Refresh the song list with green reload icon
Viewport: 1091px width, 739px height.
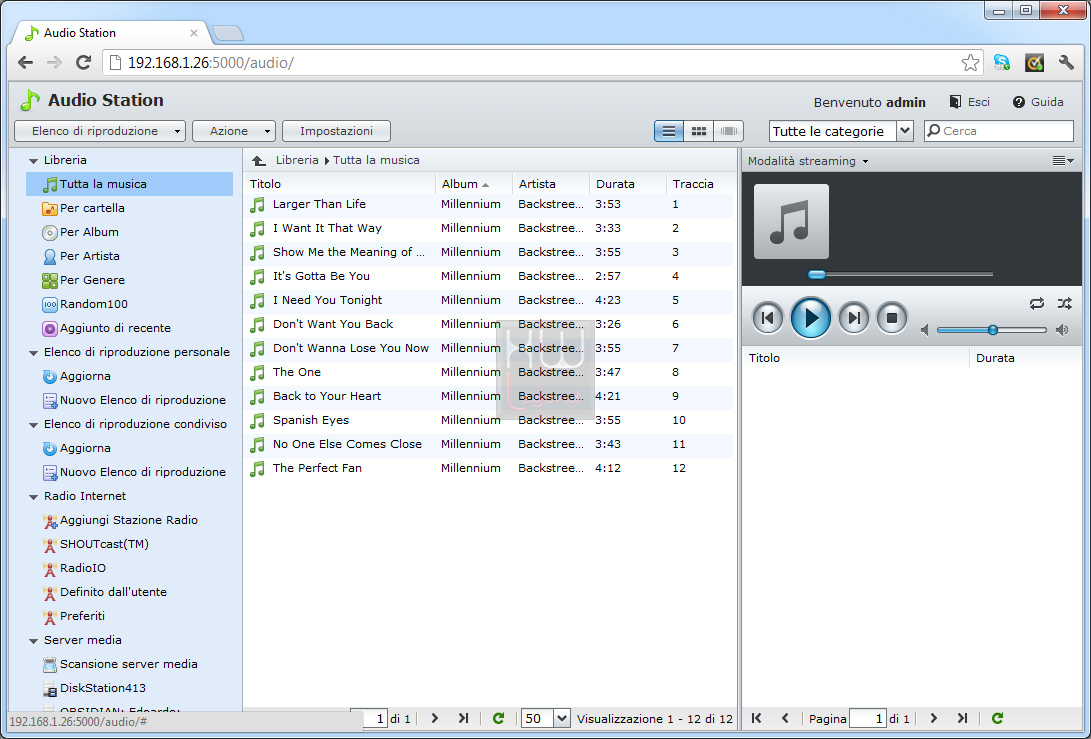point(498,718)
